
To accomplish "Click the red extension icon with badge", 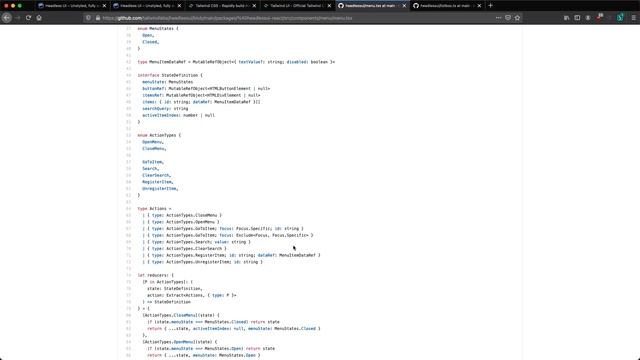I will pos(599,18).
